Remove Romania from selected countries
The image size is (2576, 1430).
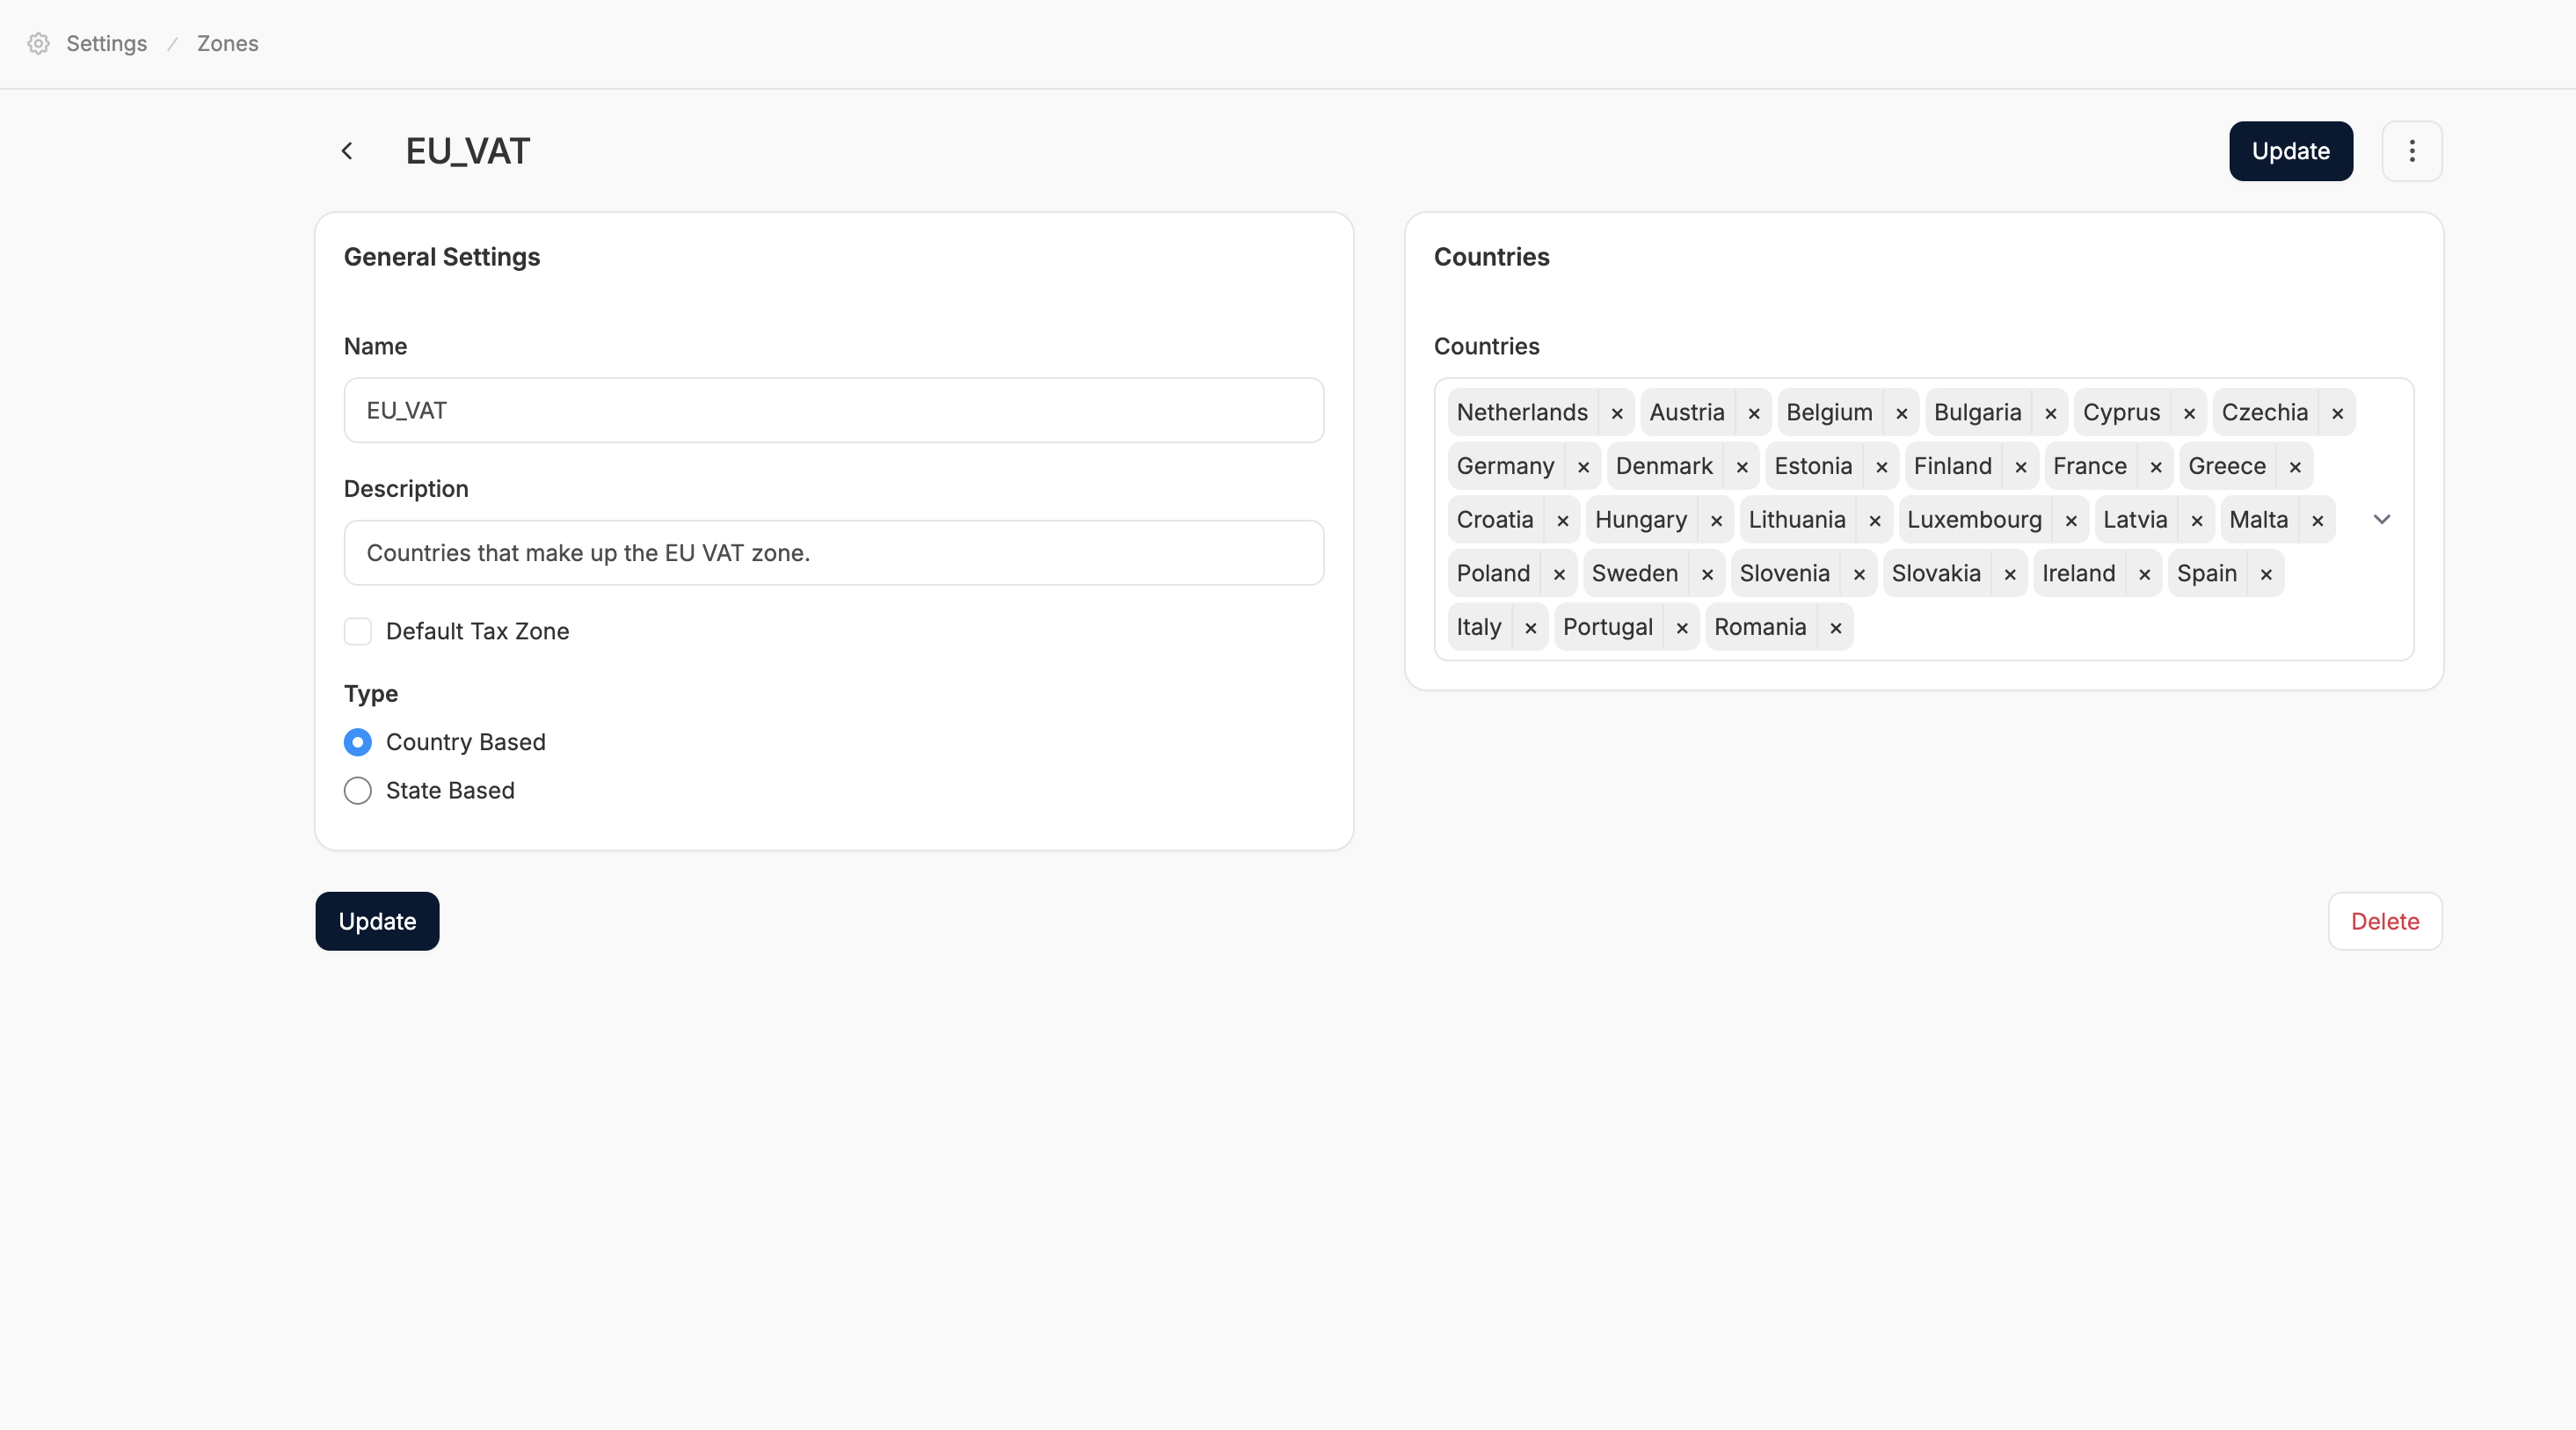pyautogui.click(x=1835, y=628)
